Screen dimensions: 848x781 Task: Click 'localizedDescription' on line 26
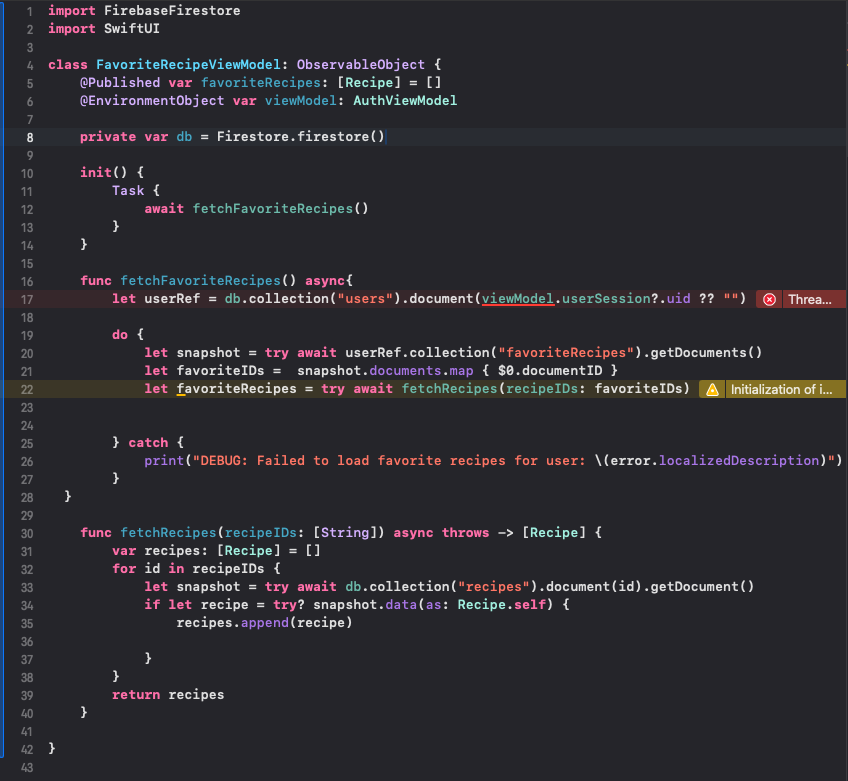[x=739, y=460]
